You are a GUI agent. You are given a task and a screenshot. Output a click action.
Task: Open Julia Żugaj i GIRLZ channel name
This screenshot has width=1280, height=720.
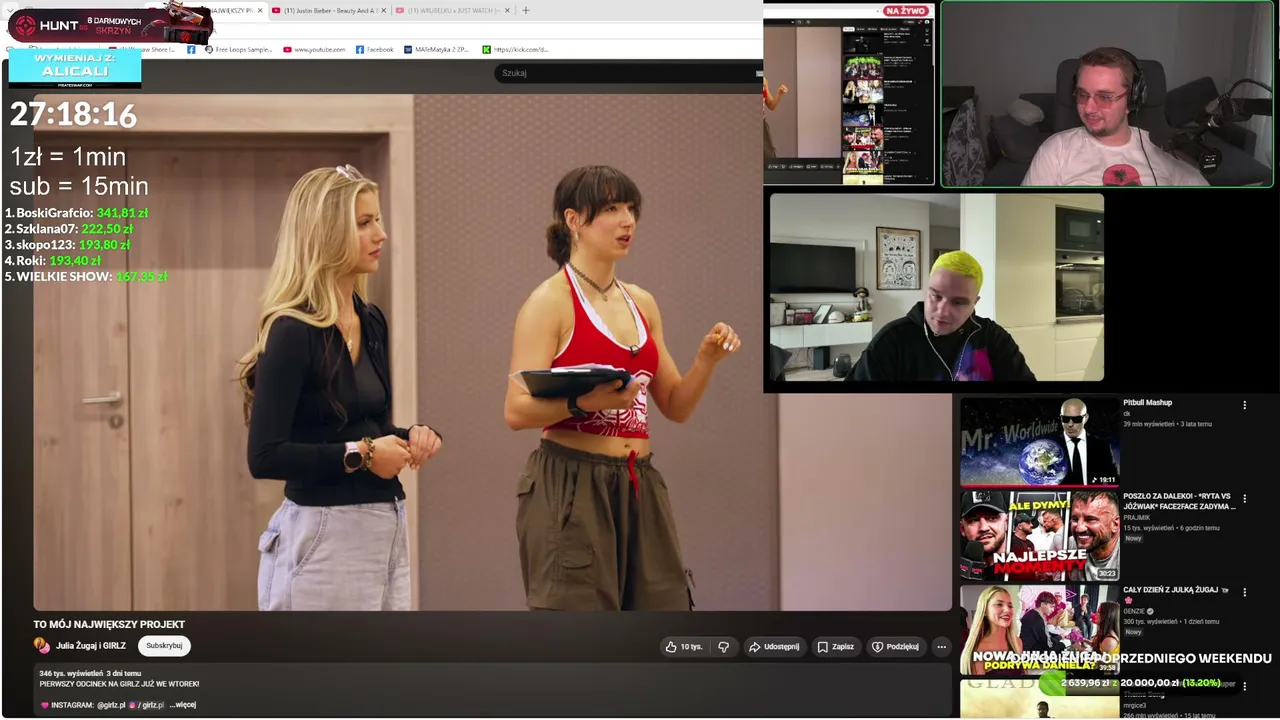91,646
